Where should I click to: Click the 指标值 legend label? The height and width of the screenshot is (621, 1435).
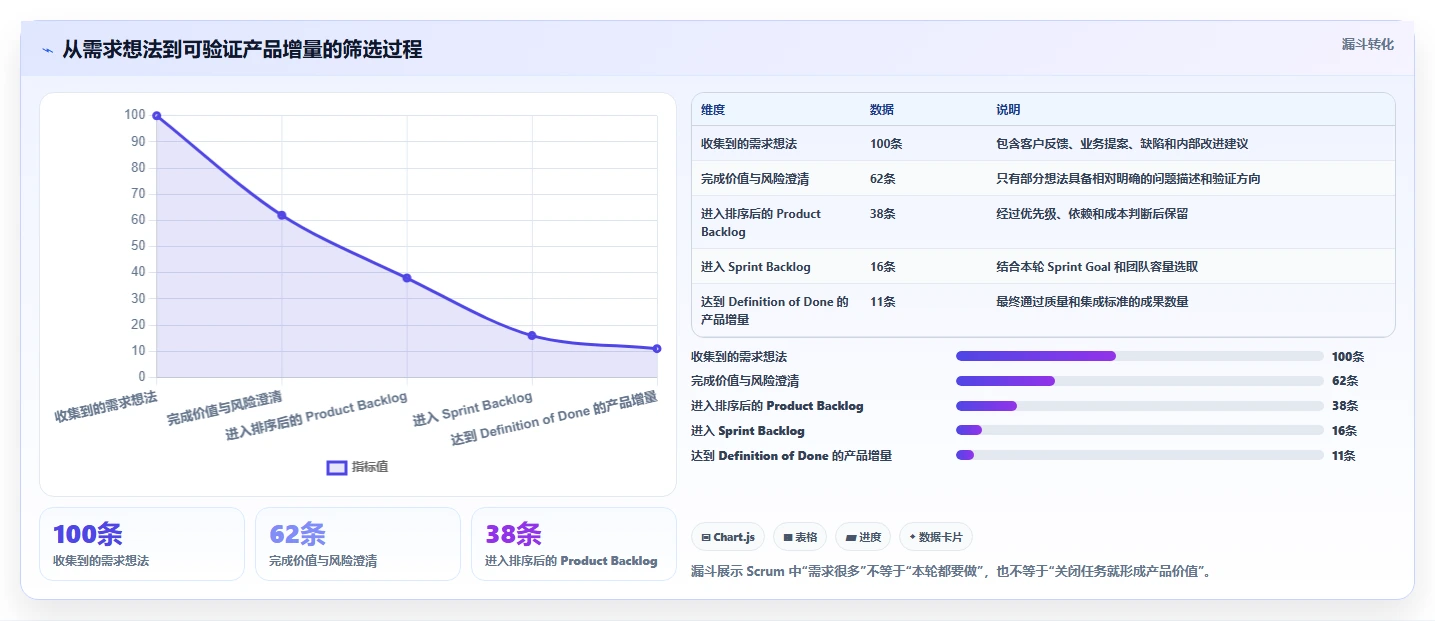pyautogui.click(x=370, y=467)
